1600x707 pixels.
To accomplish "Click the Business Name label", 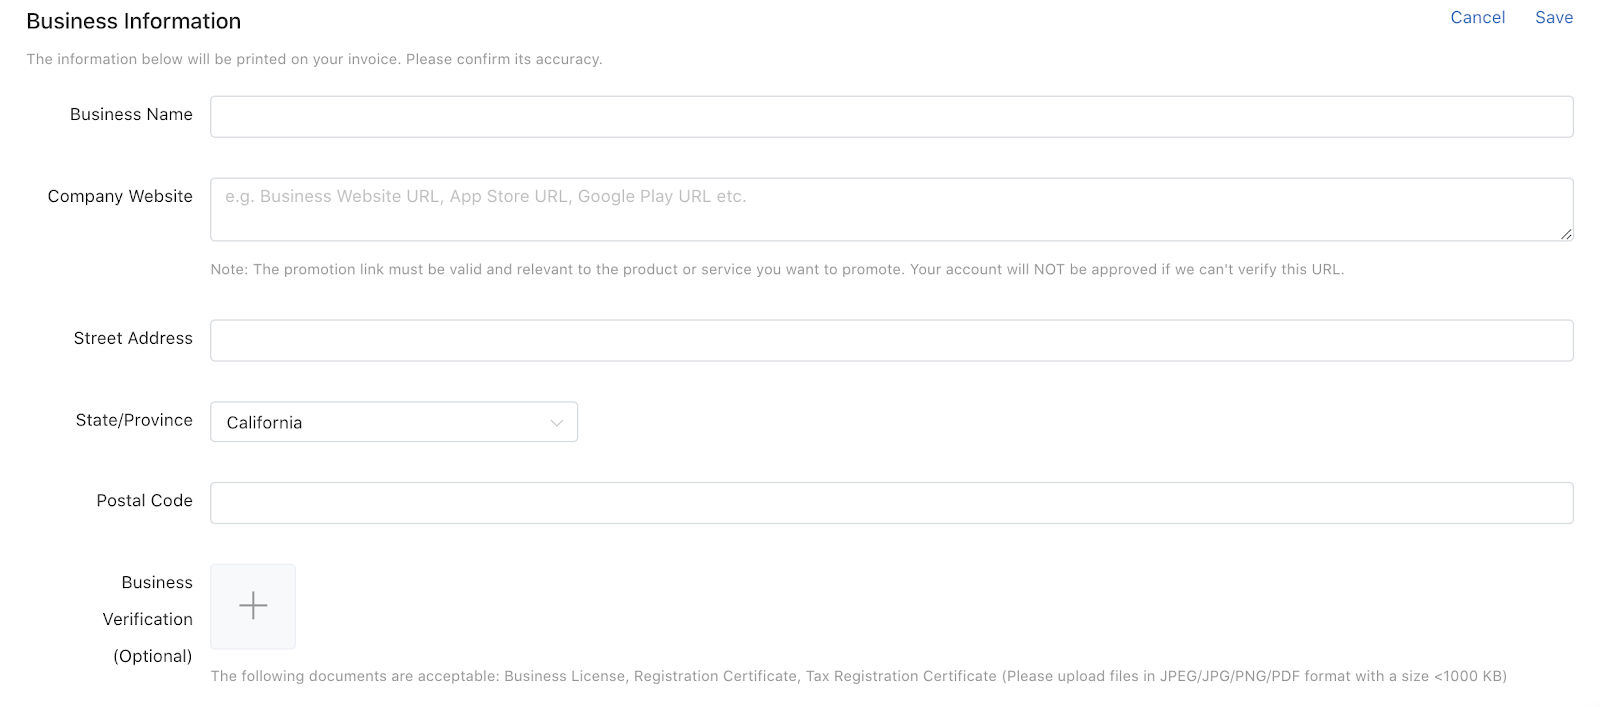I will [x=131, y=115].
